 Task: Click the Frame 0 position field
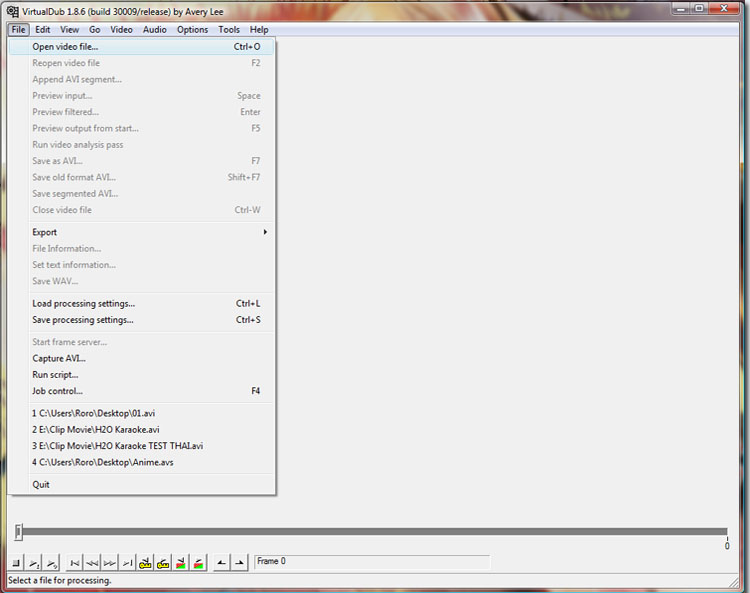pos(372,561)
